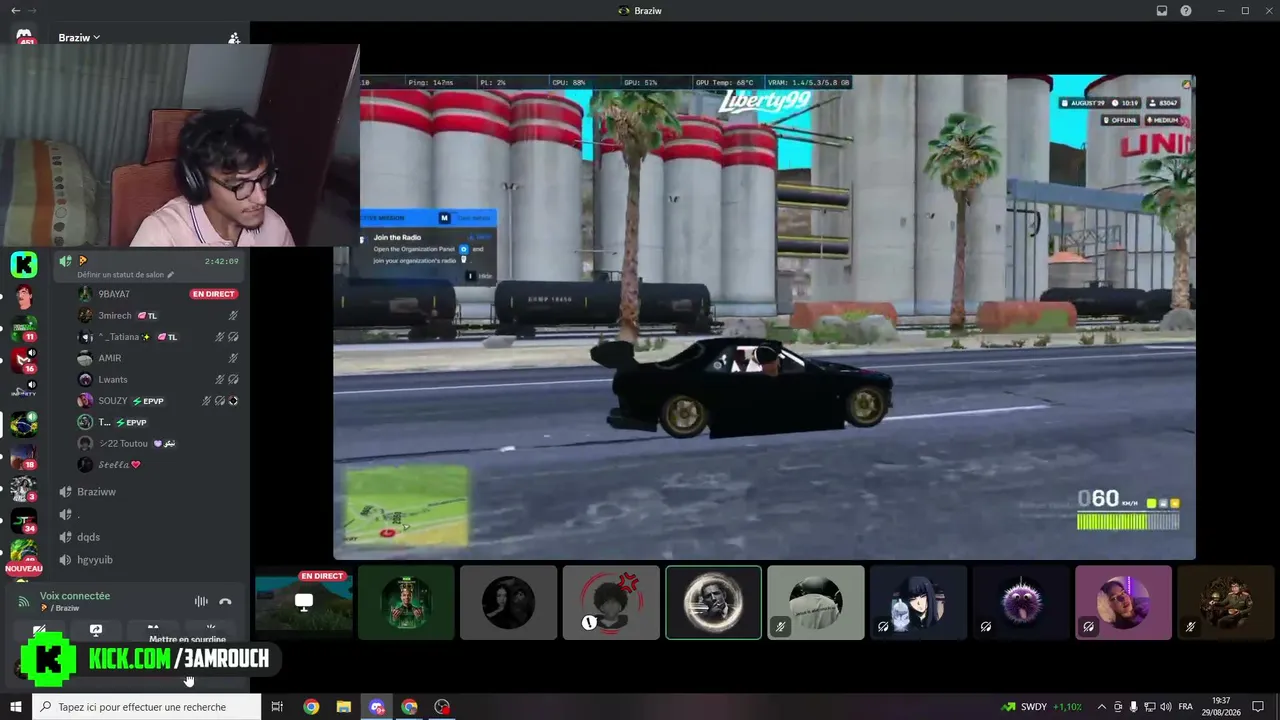This screenshot has width=1280, height=720.
Task: Open File Explorer from the taskbar
Action: 343,707
